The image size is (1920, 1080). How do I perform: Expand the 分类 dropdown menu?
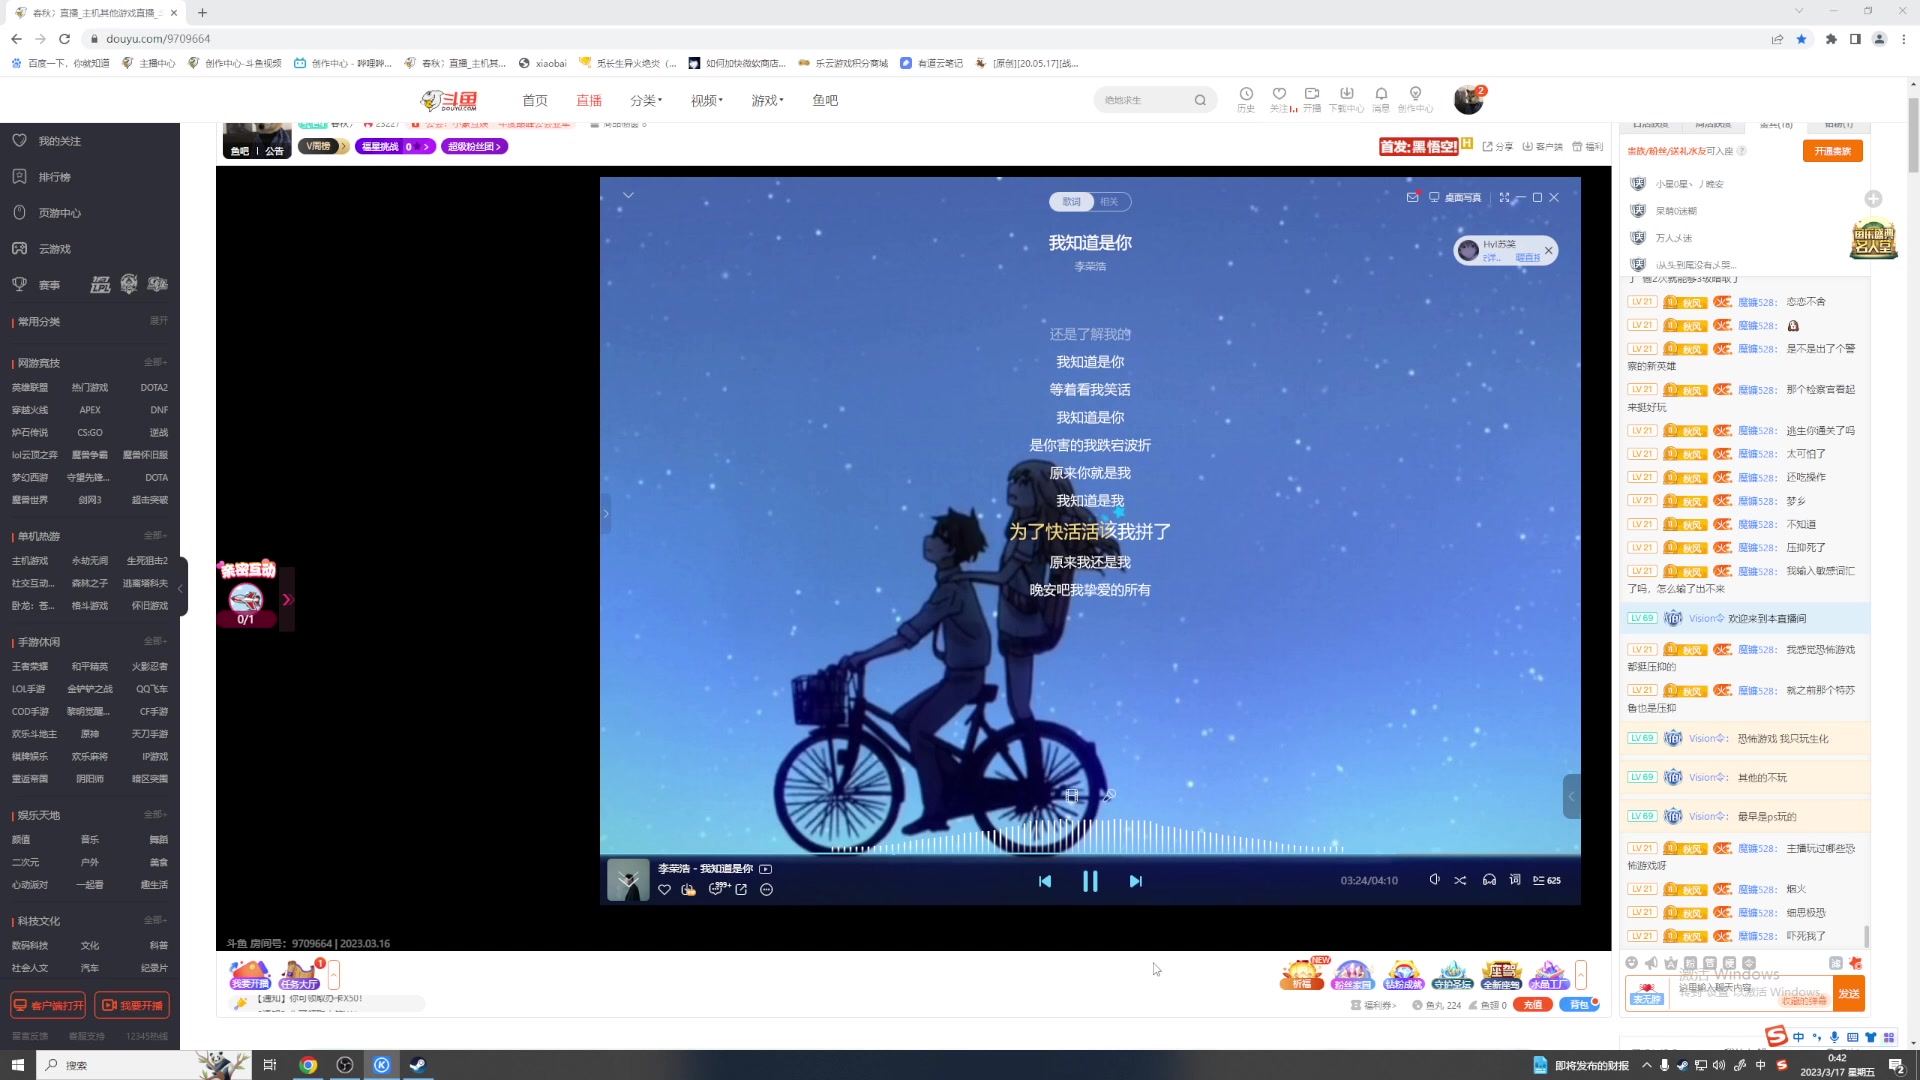tap(646, 100)
